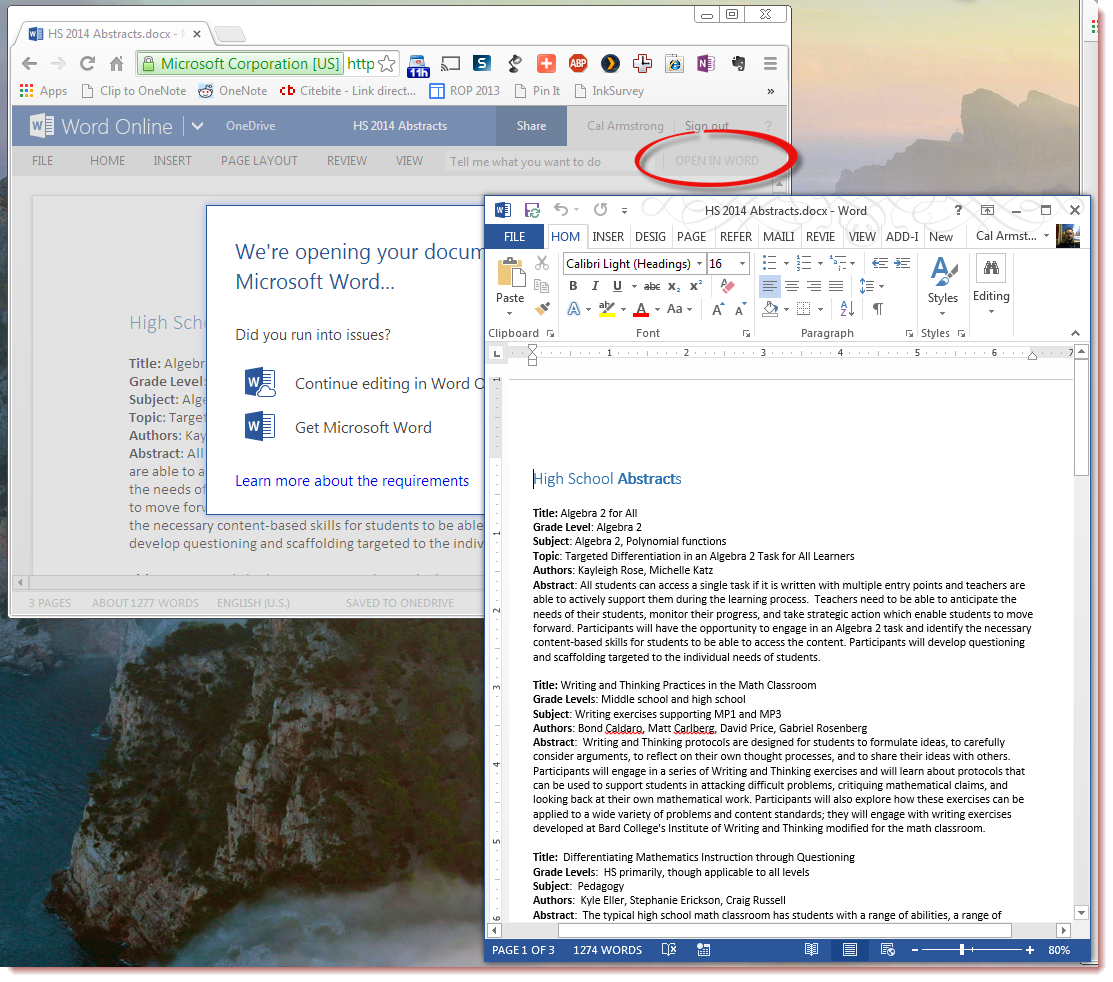The height and width of the screenshot is (982, 1113).
Task: Click Increase Indent icon
Action: (x=902, y=263)
